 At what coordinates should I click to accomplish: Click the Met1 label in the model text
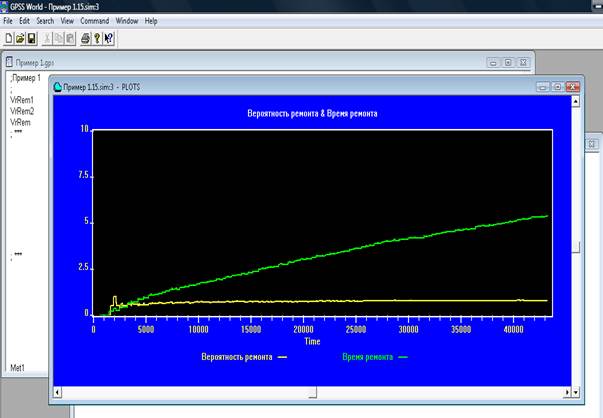coord(17,368)
